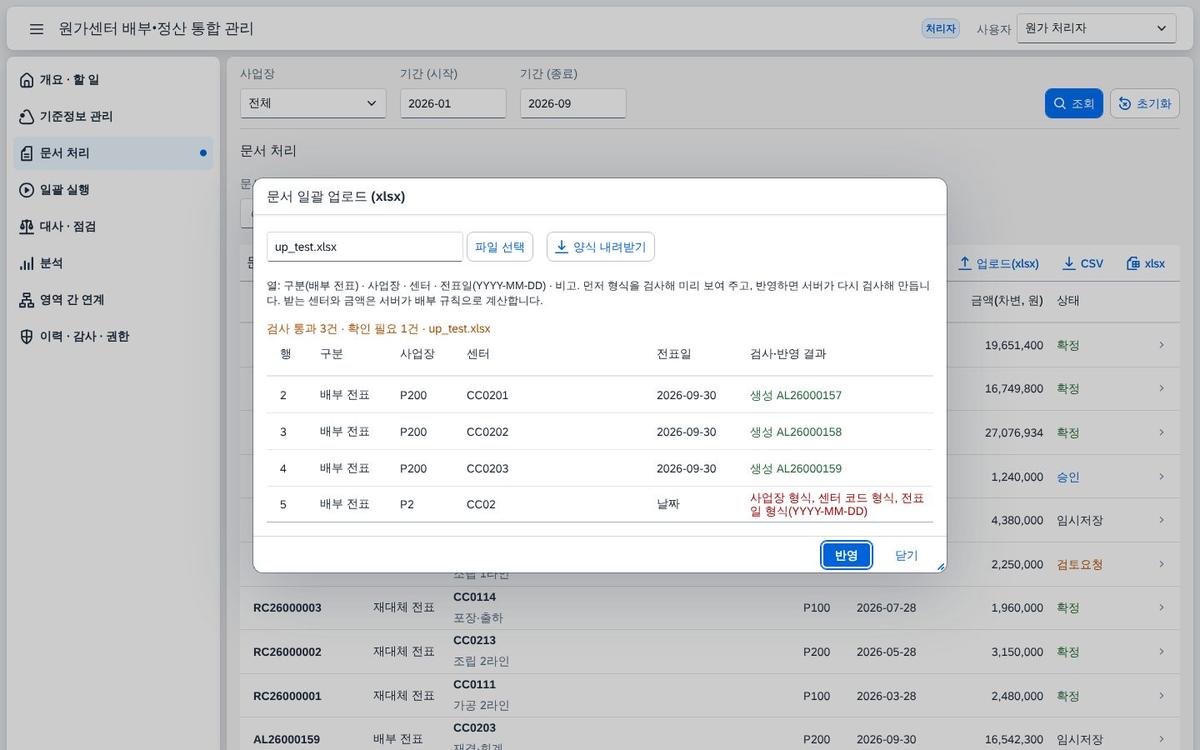The image size is (1200, 750).
Task: Open 영역 간 연계 in sidebar
Action: pyautogui.click(x=115, y=300)
